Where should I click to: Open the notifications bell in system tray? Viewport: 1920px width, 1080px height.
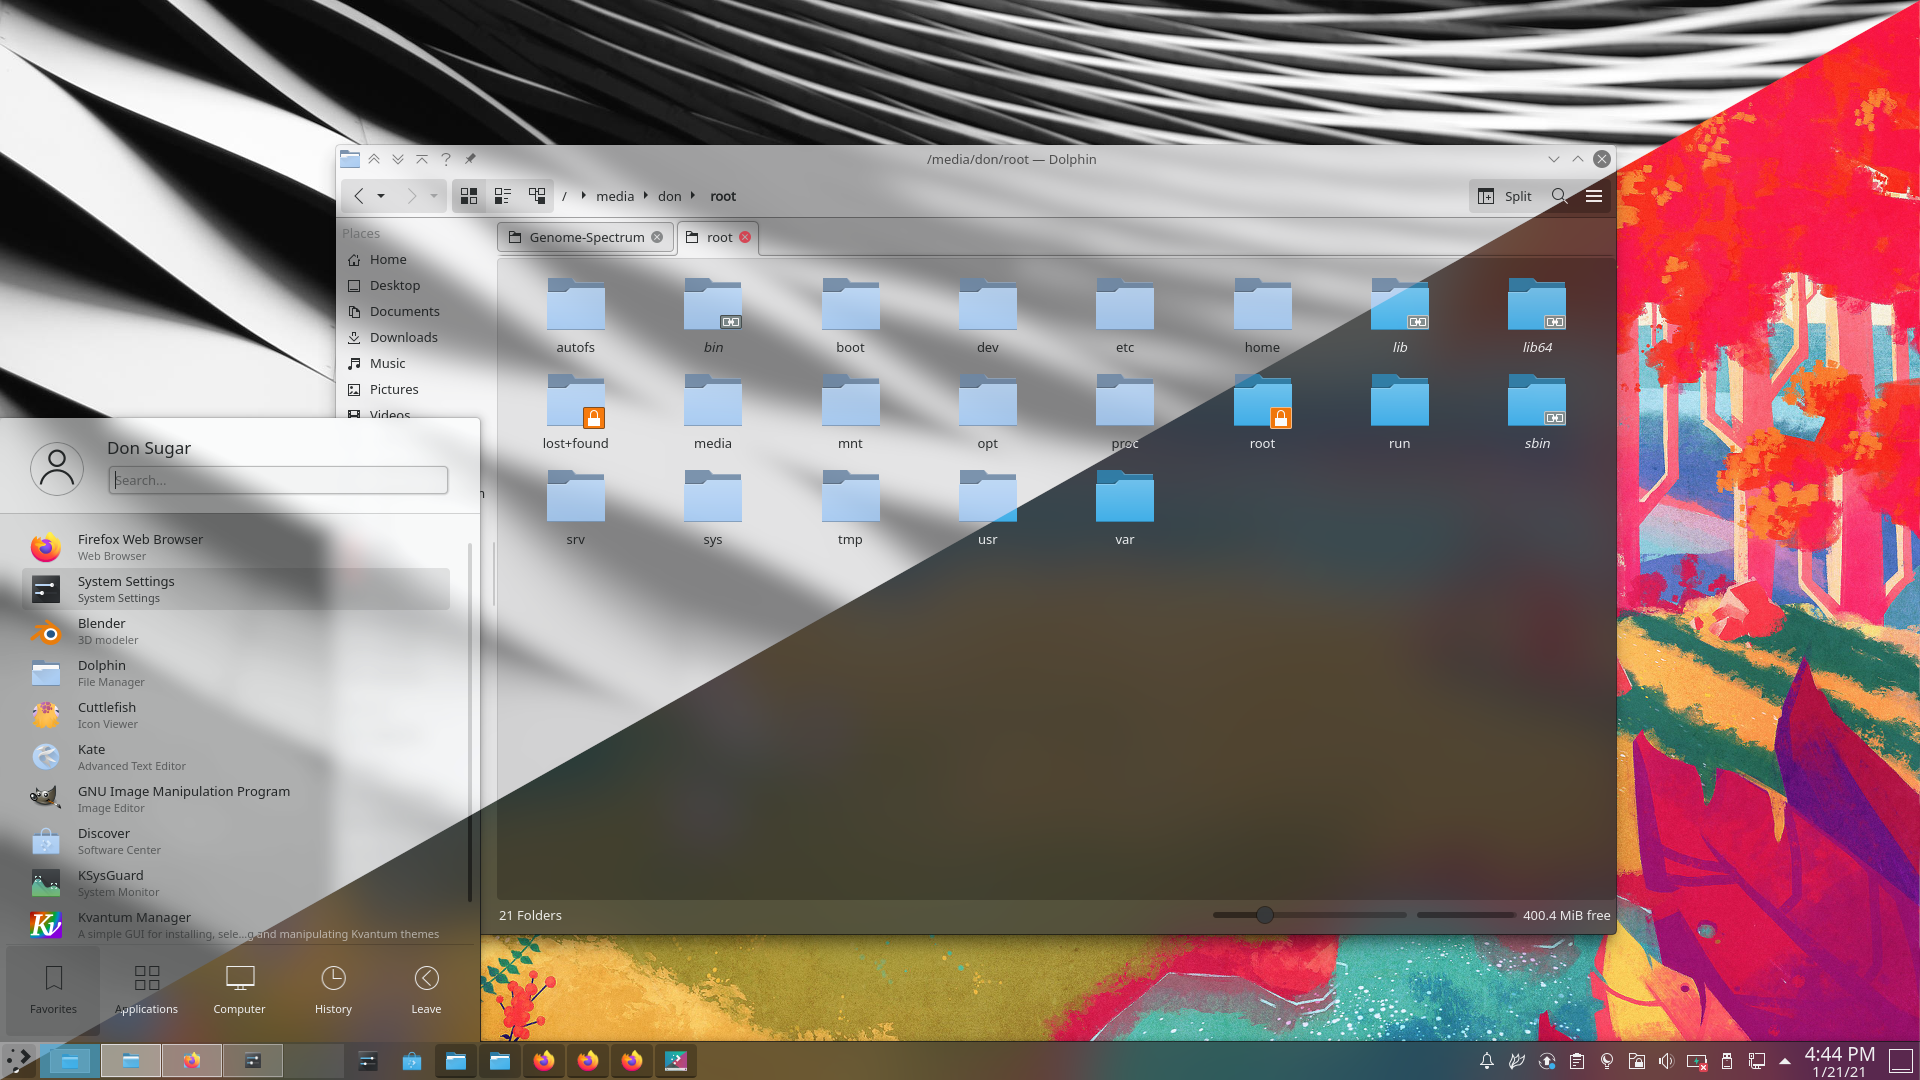[x=1487, y=1061]
